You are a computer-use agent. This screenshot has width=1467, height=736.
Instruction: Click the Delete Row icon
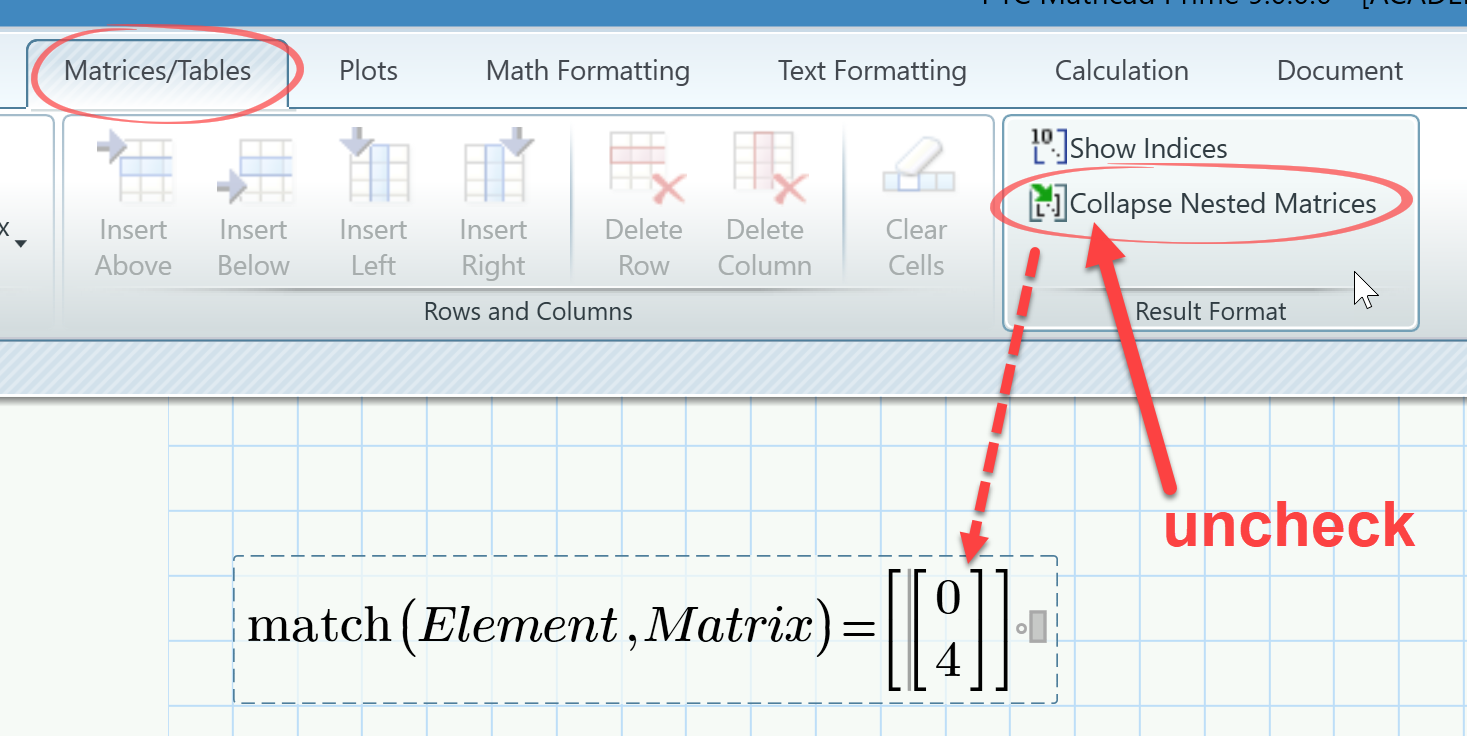coord(643,180)
